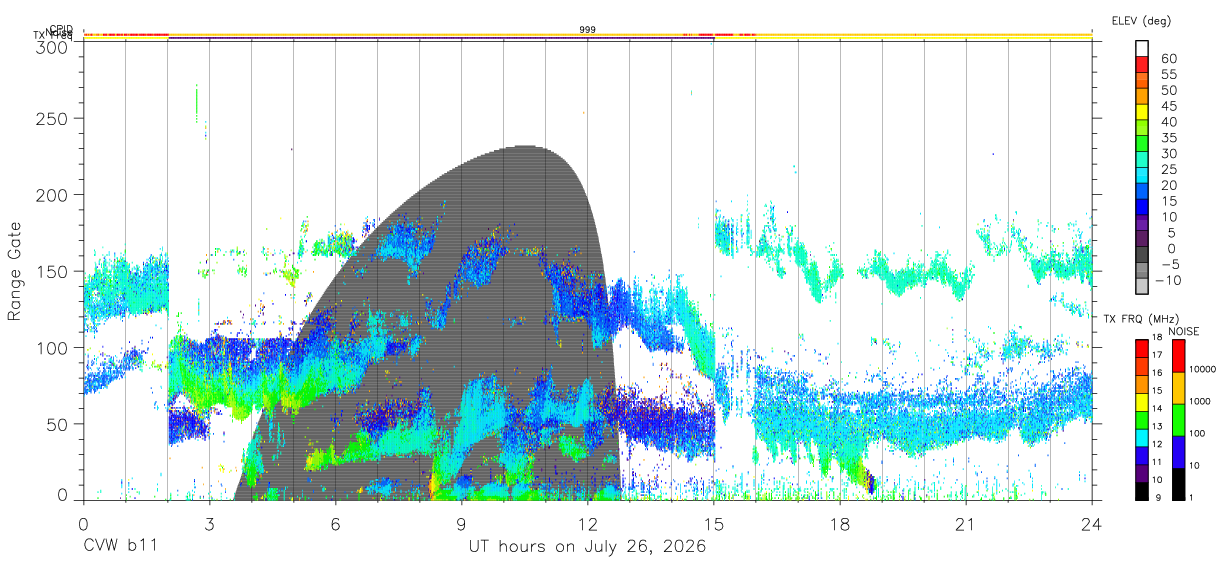This screenshot has height=567, width=1228.
Task: Pick the purple 10–11 MHz TX FRQ swatch
Action: pos(1142,471)
